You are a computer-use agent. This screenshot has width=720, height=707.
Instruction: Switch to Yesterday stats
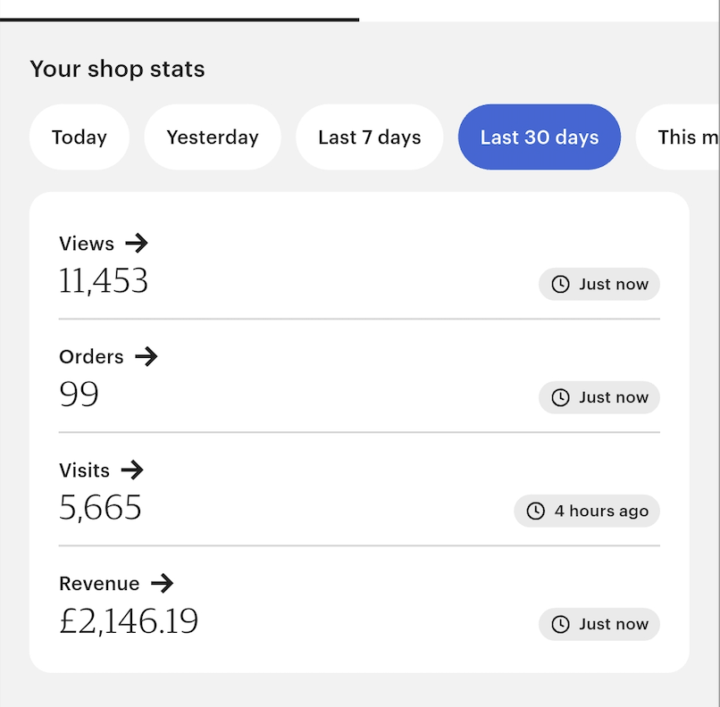pyautogui.click(x=212, y=137)
